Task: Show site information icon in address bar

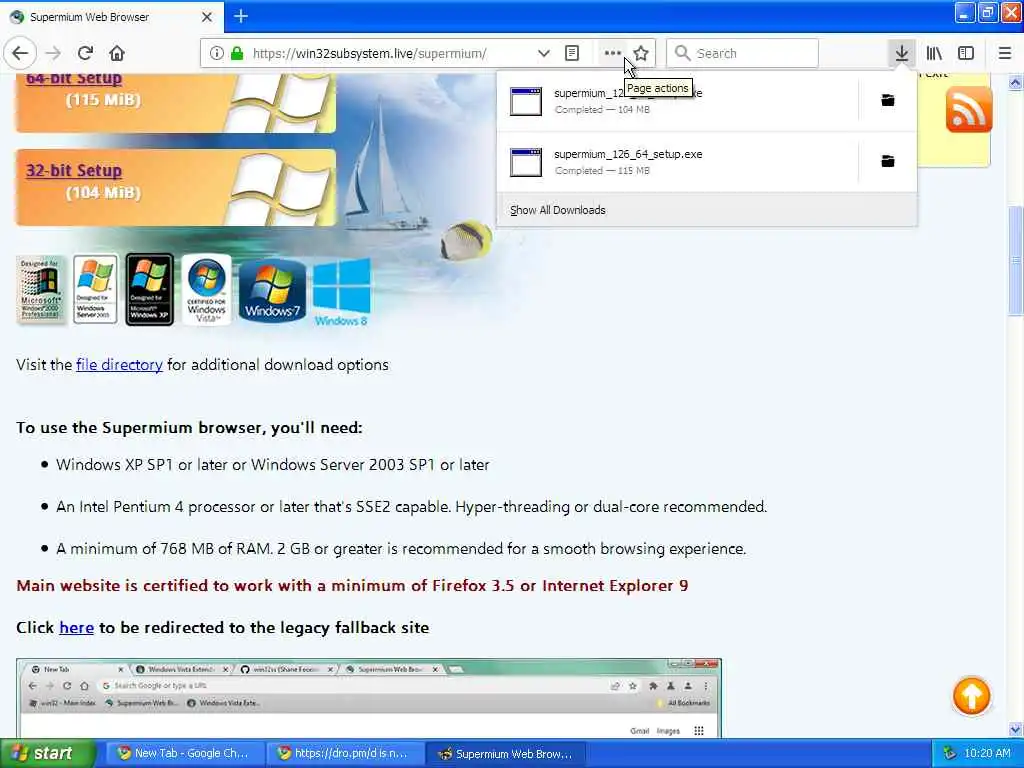Action: 217,54
